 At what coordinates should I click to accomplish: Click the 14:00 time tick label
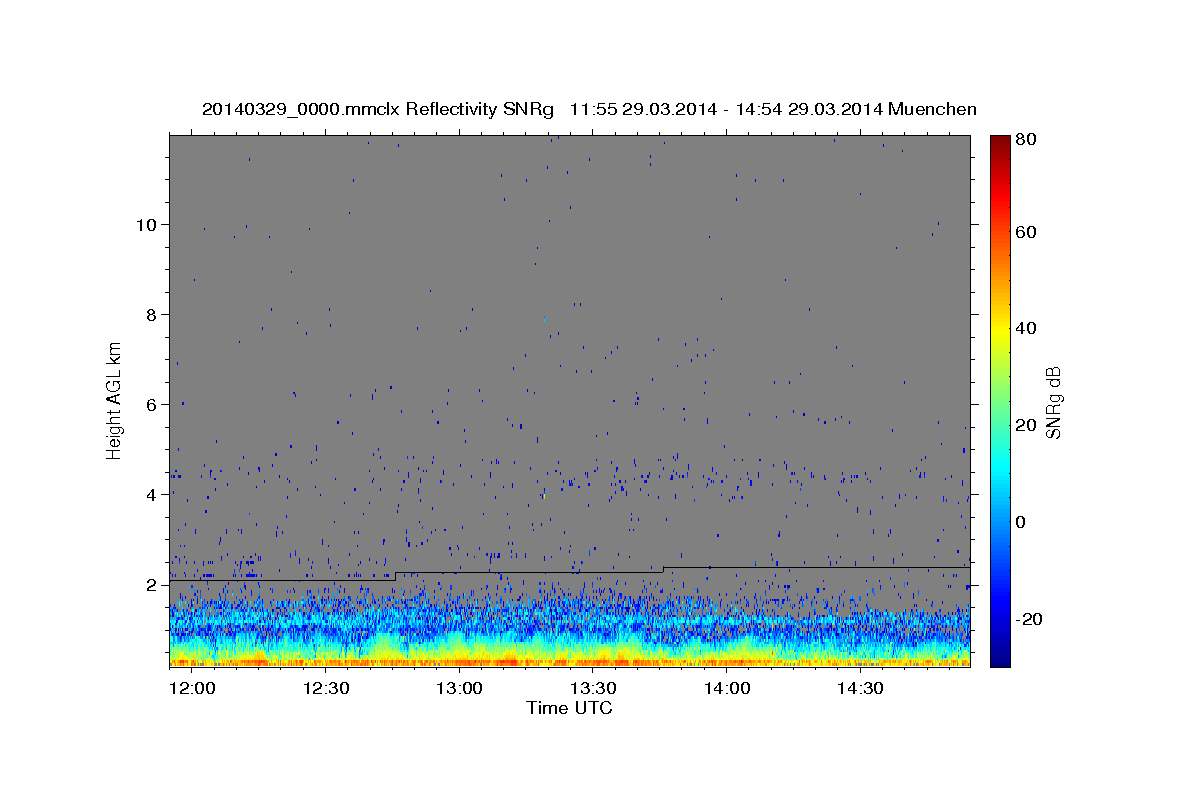(x=727, y=688)
